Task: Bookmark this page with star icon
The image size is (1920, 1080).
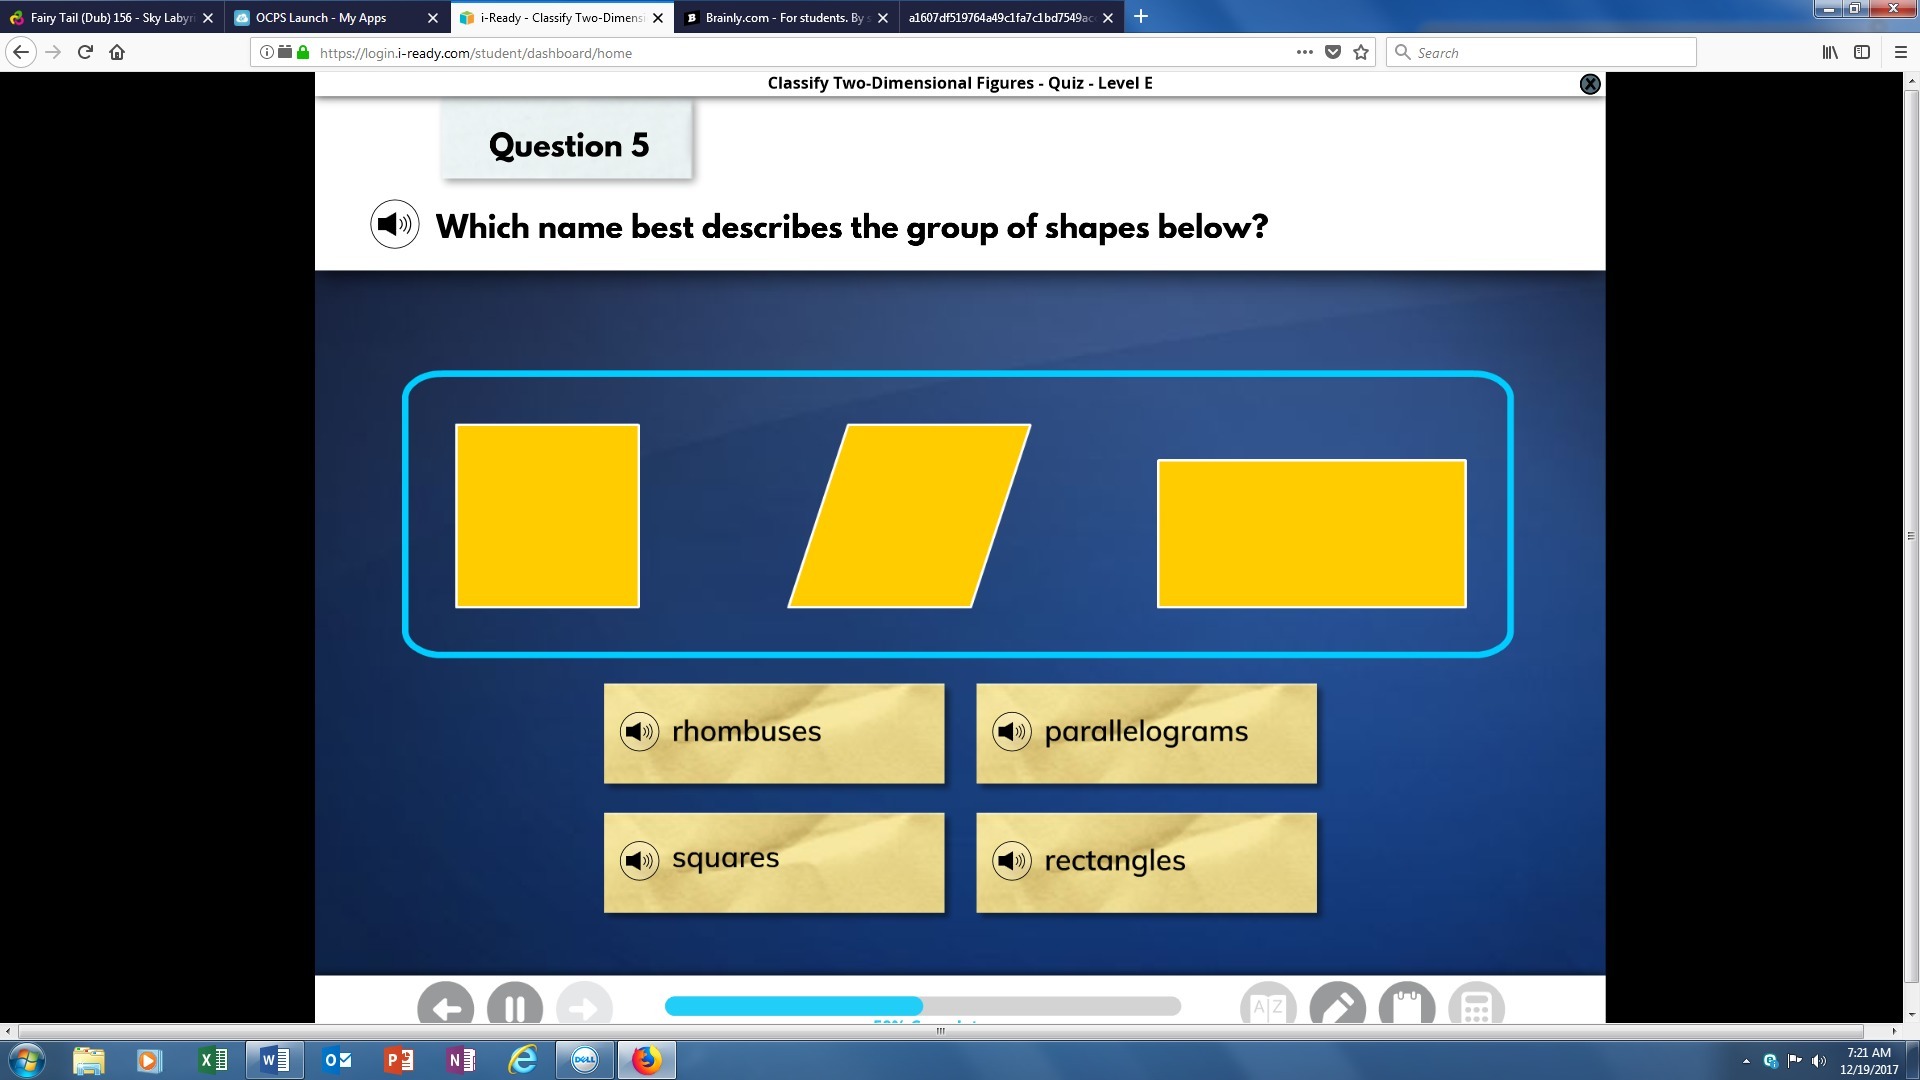Action: click(1361, 52)
